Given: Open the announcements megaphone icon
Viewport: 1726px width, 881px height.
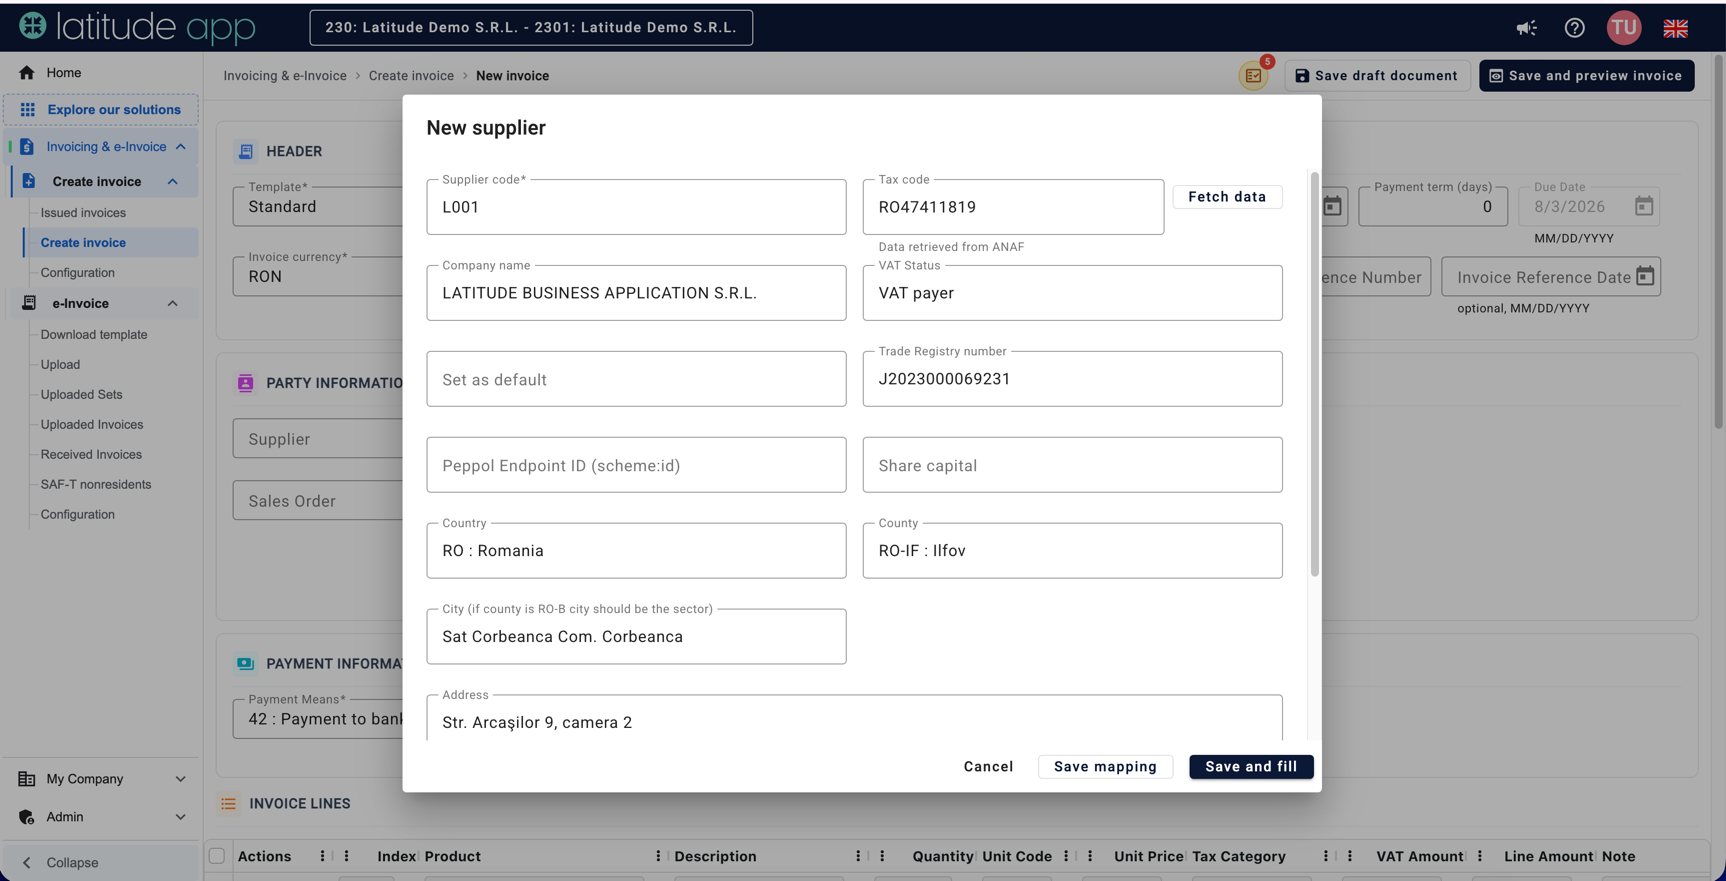Looking at the screenshot, I should pyautogui.click(x=1526, y=28).
